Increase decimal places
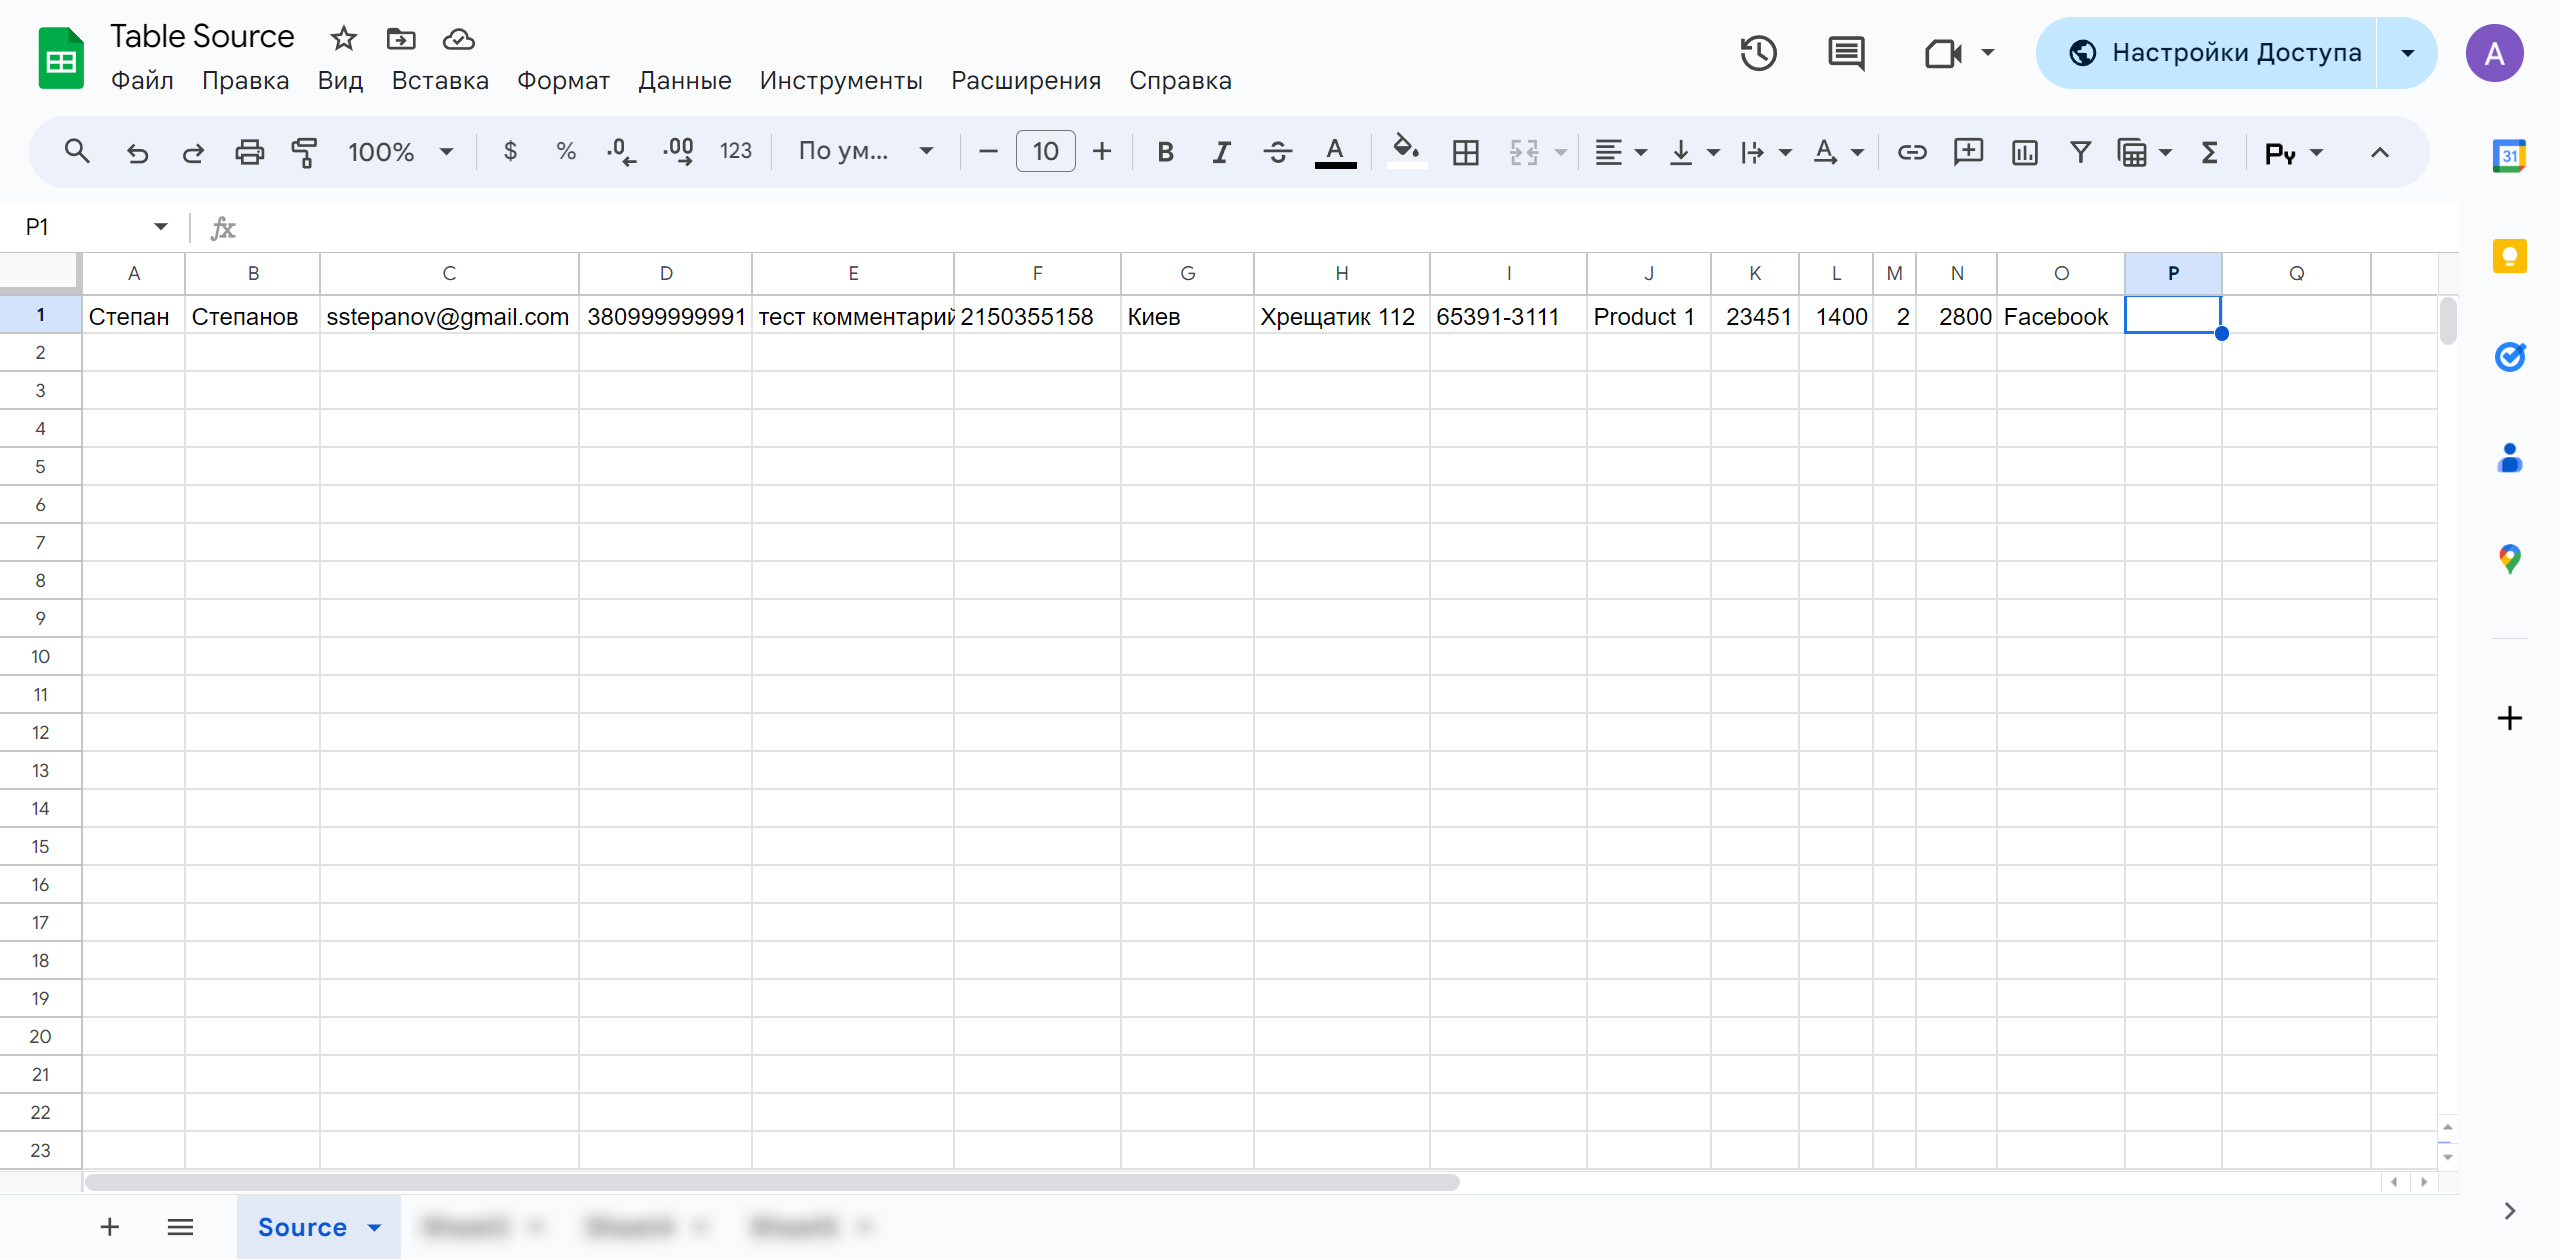The image size is (2560, 1260). point(678,152)
